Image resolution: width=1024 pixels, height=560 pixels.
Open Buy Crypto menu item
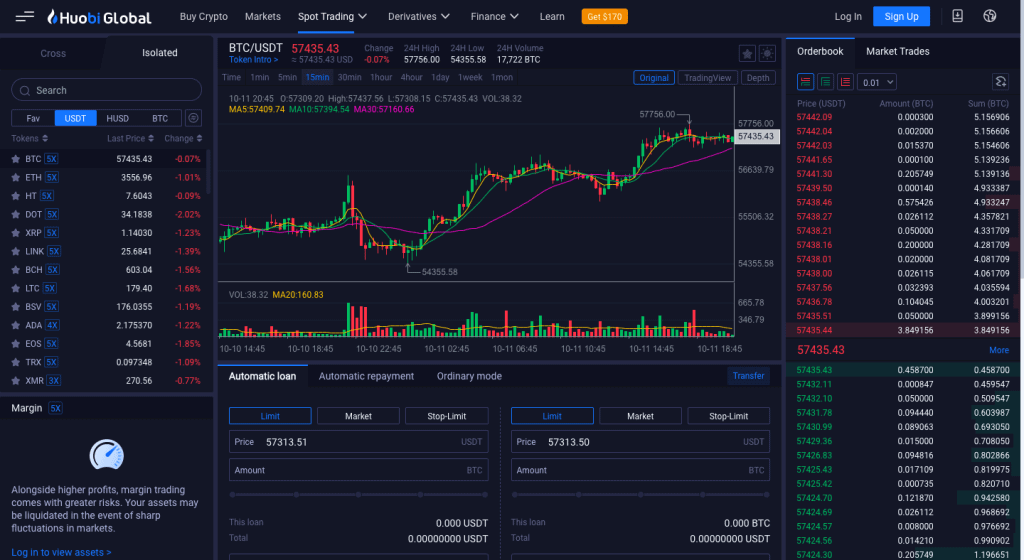(x=204, y=16)
